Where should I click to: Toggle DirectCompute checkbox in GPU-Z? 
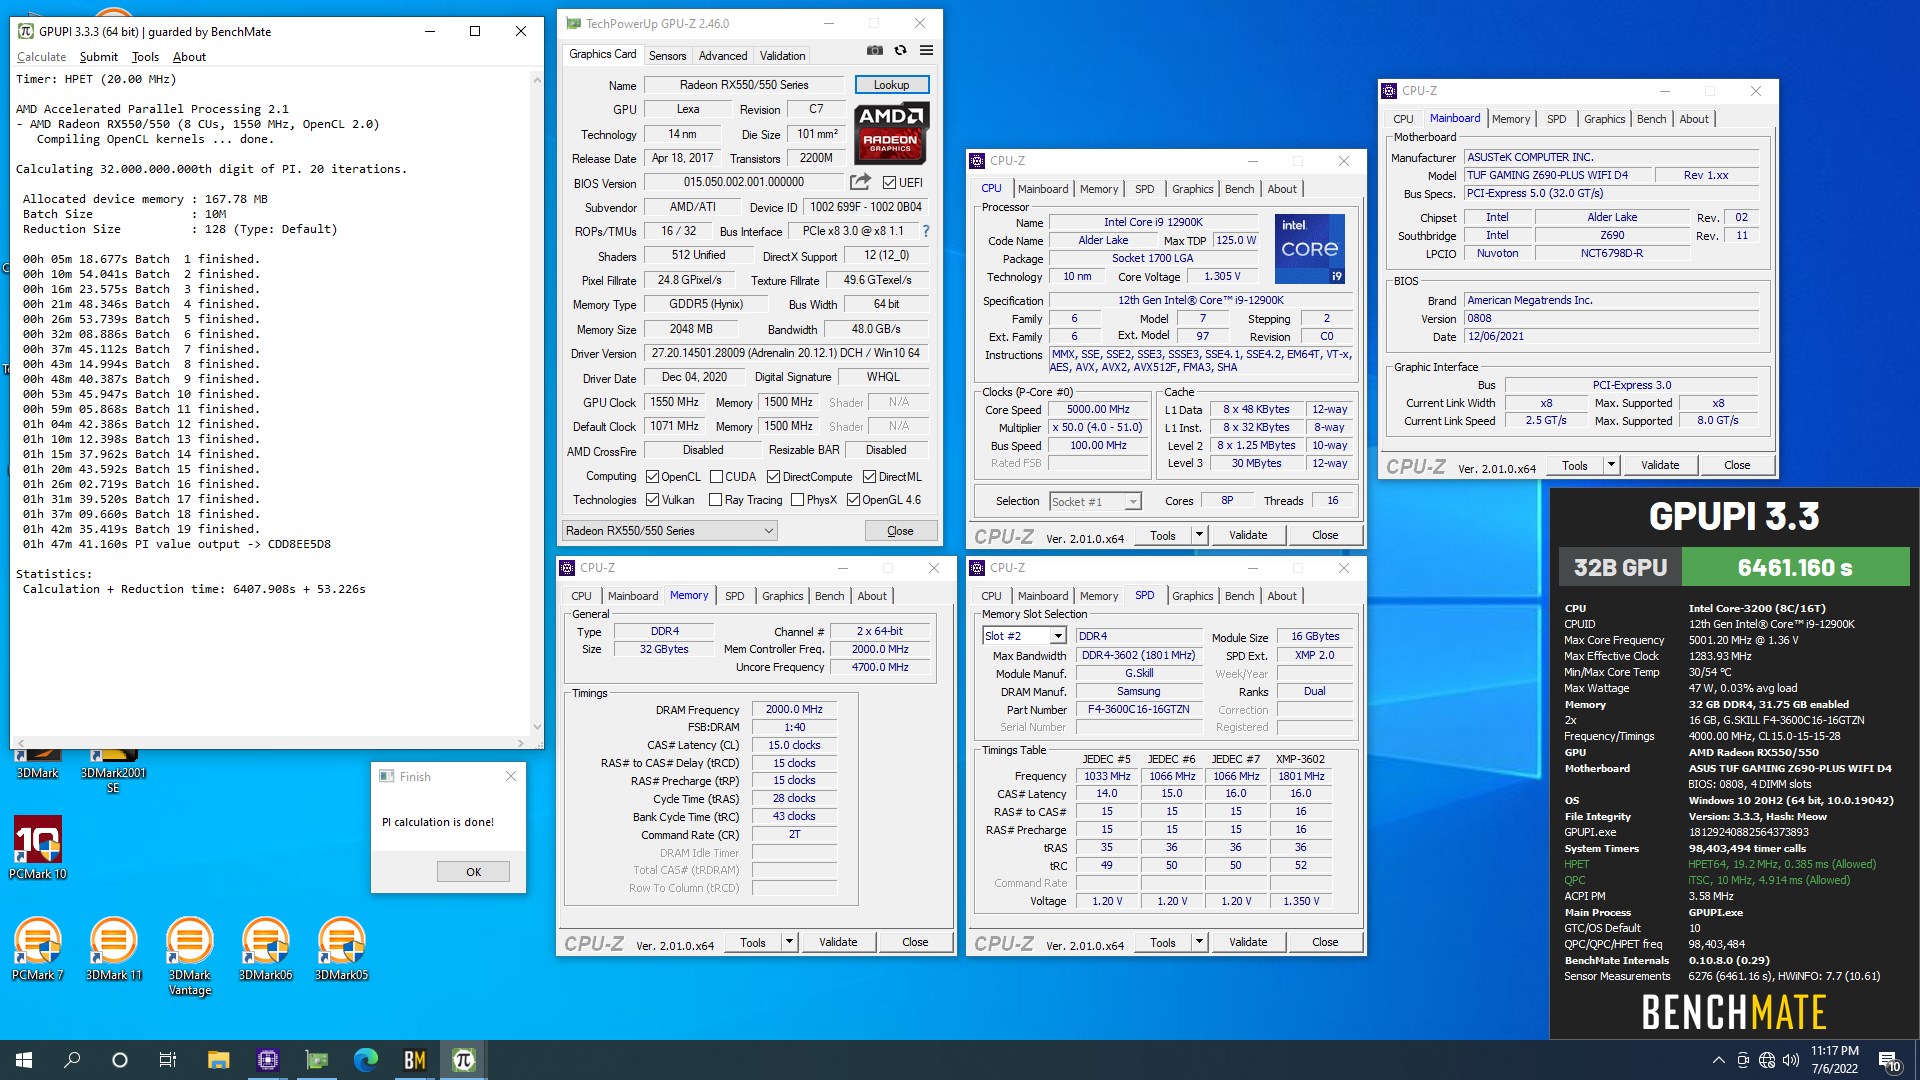[774, 477]
